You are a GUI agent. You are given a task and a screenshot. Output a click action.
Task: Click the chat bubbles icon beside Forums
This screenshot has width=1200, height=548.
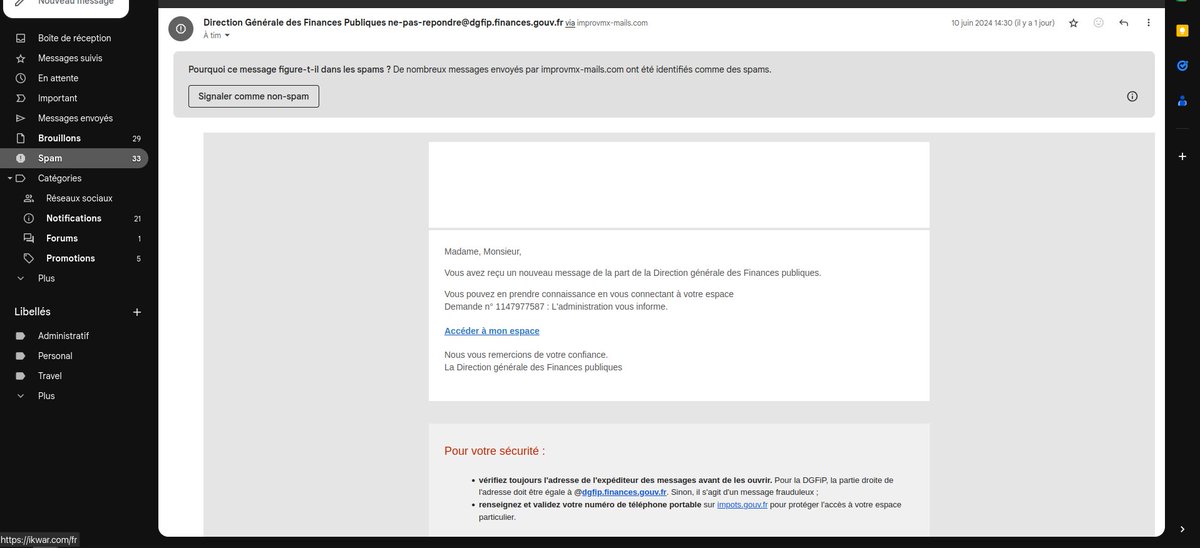pyautogui.click(x=28, y=238)
